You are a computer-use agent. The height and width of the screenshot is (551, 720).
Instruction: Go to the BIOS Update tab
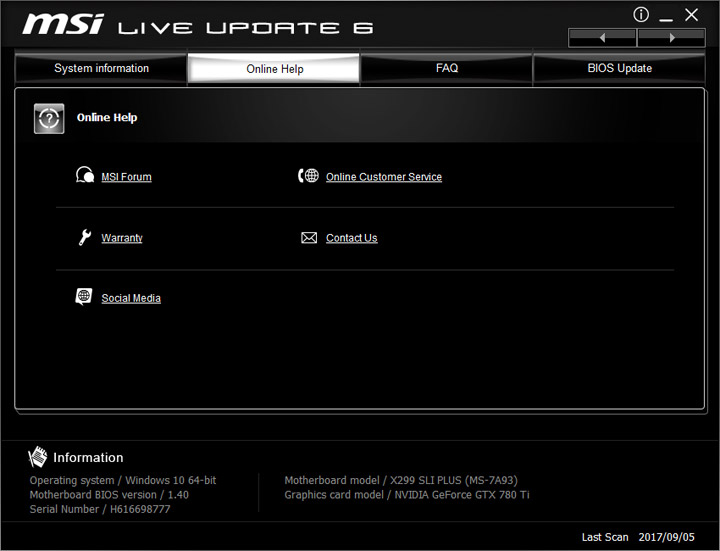tap(619, 68)
